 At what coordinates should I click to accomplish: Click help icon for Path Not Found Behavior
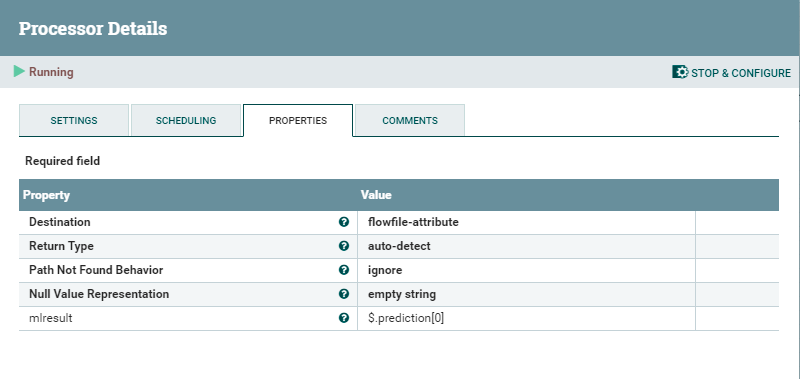tap(344, 270)
